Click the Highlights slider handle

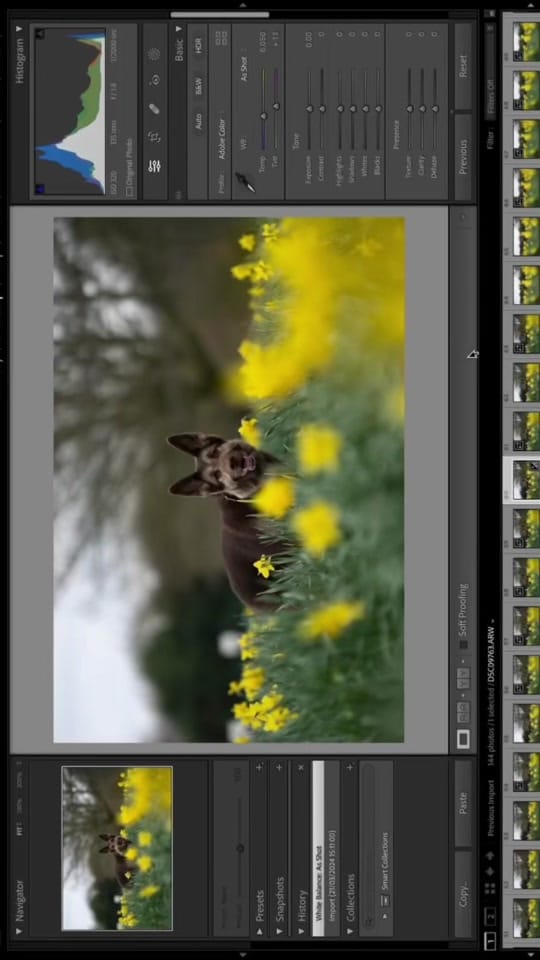pyautogui.click(x=340, y=108)
